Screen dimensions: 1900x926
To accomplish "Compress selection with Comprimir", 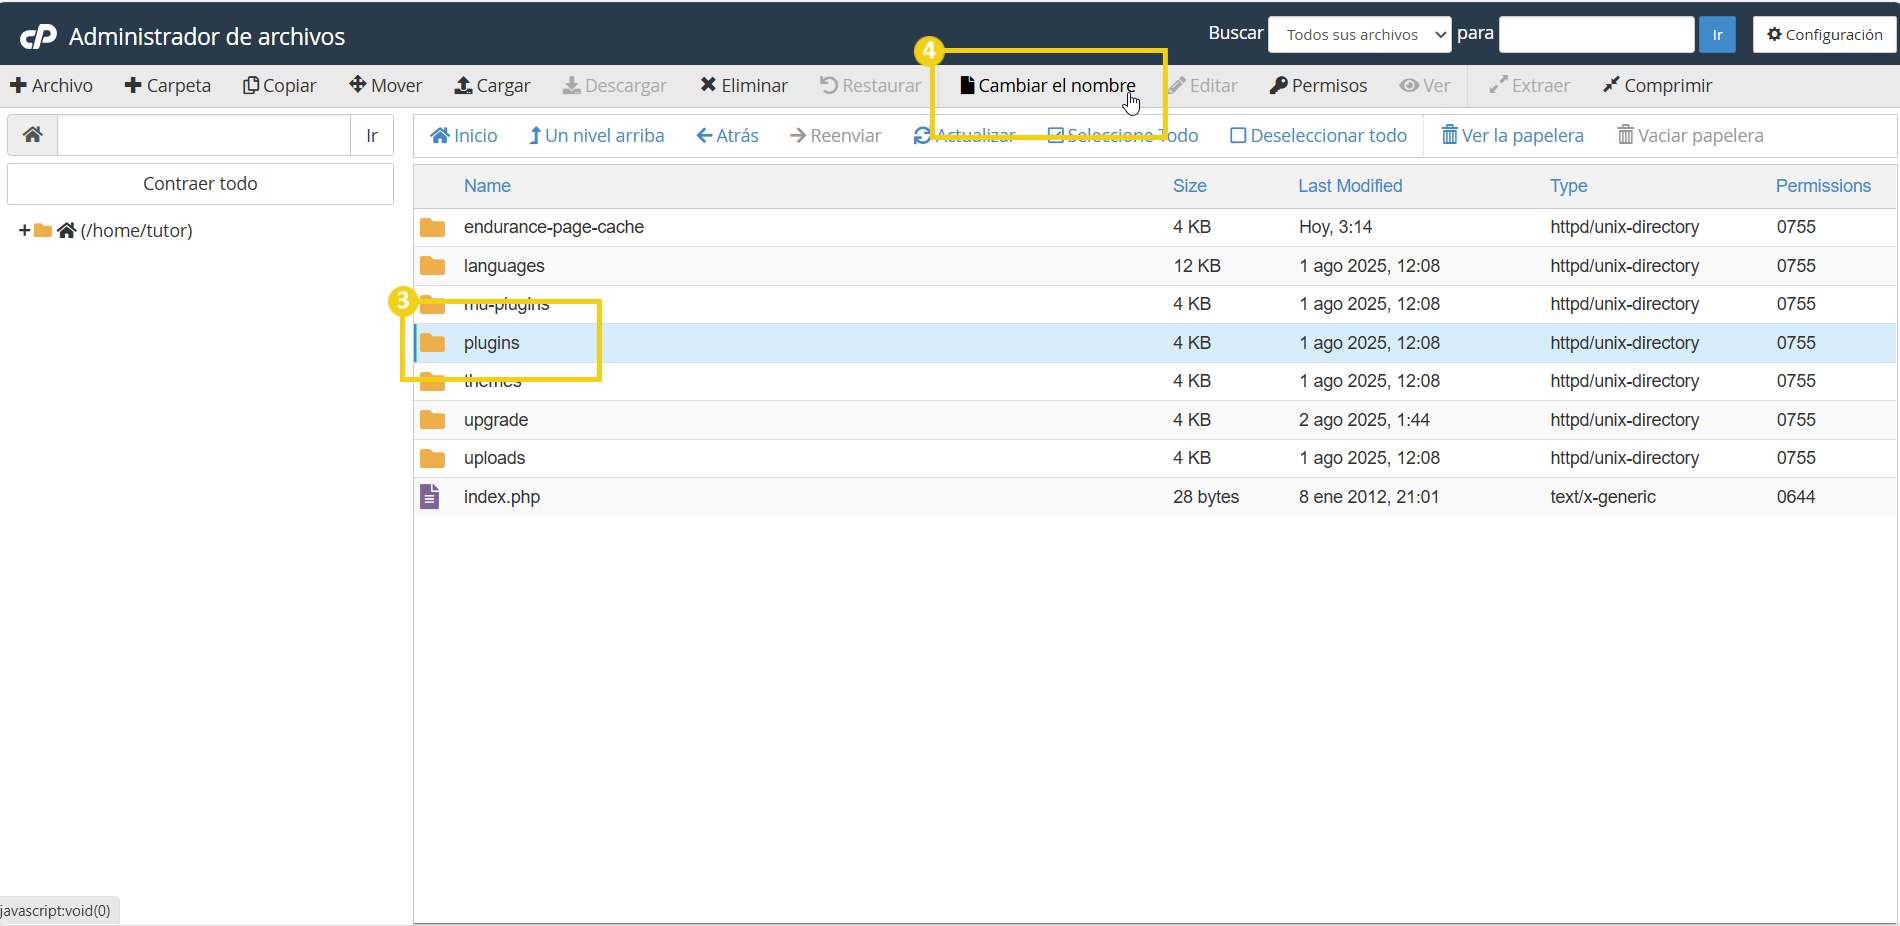I will [1657, 86].
